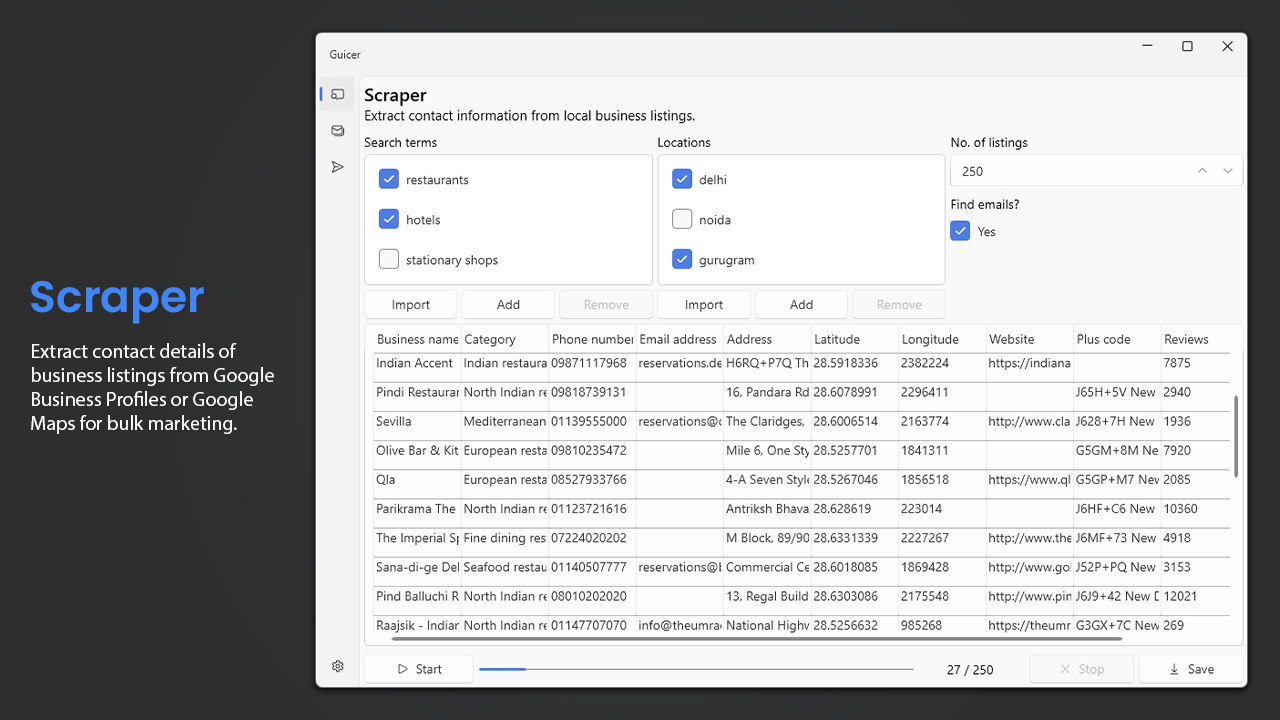Close the Guicer window
The height and width of the screenshot is (720, 1280).
click(x=1227, y=46)
